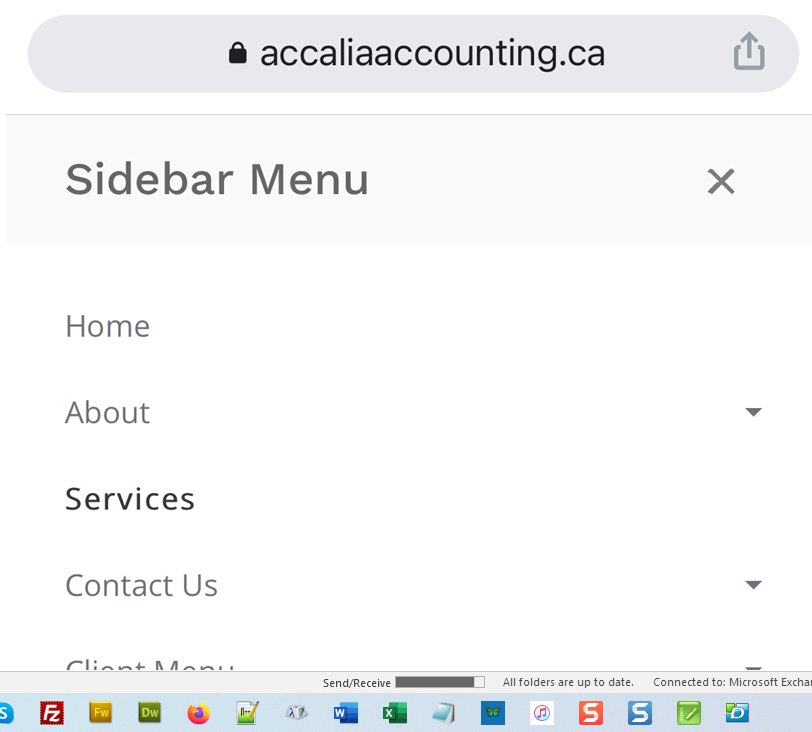
Task: Expand the Client Menu submenu arrow
Action: (753, 667)
